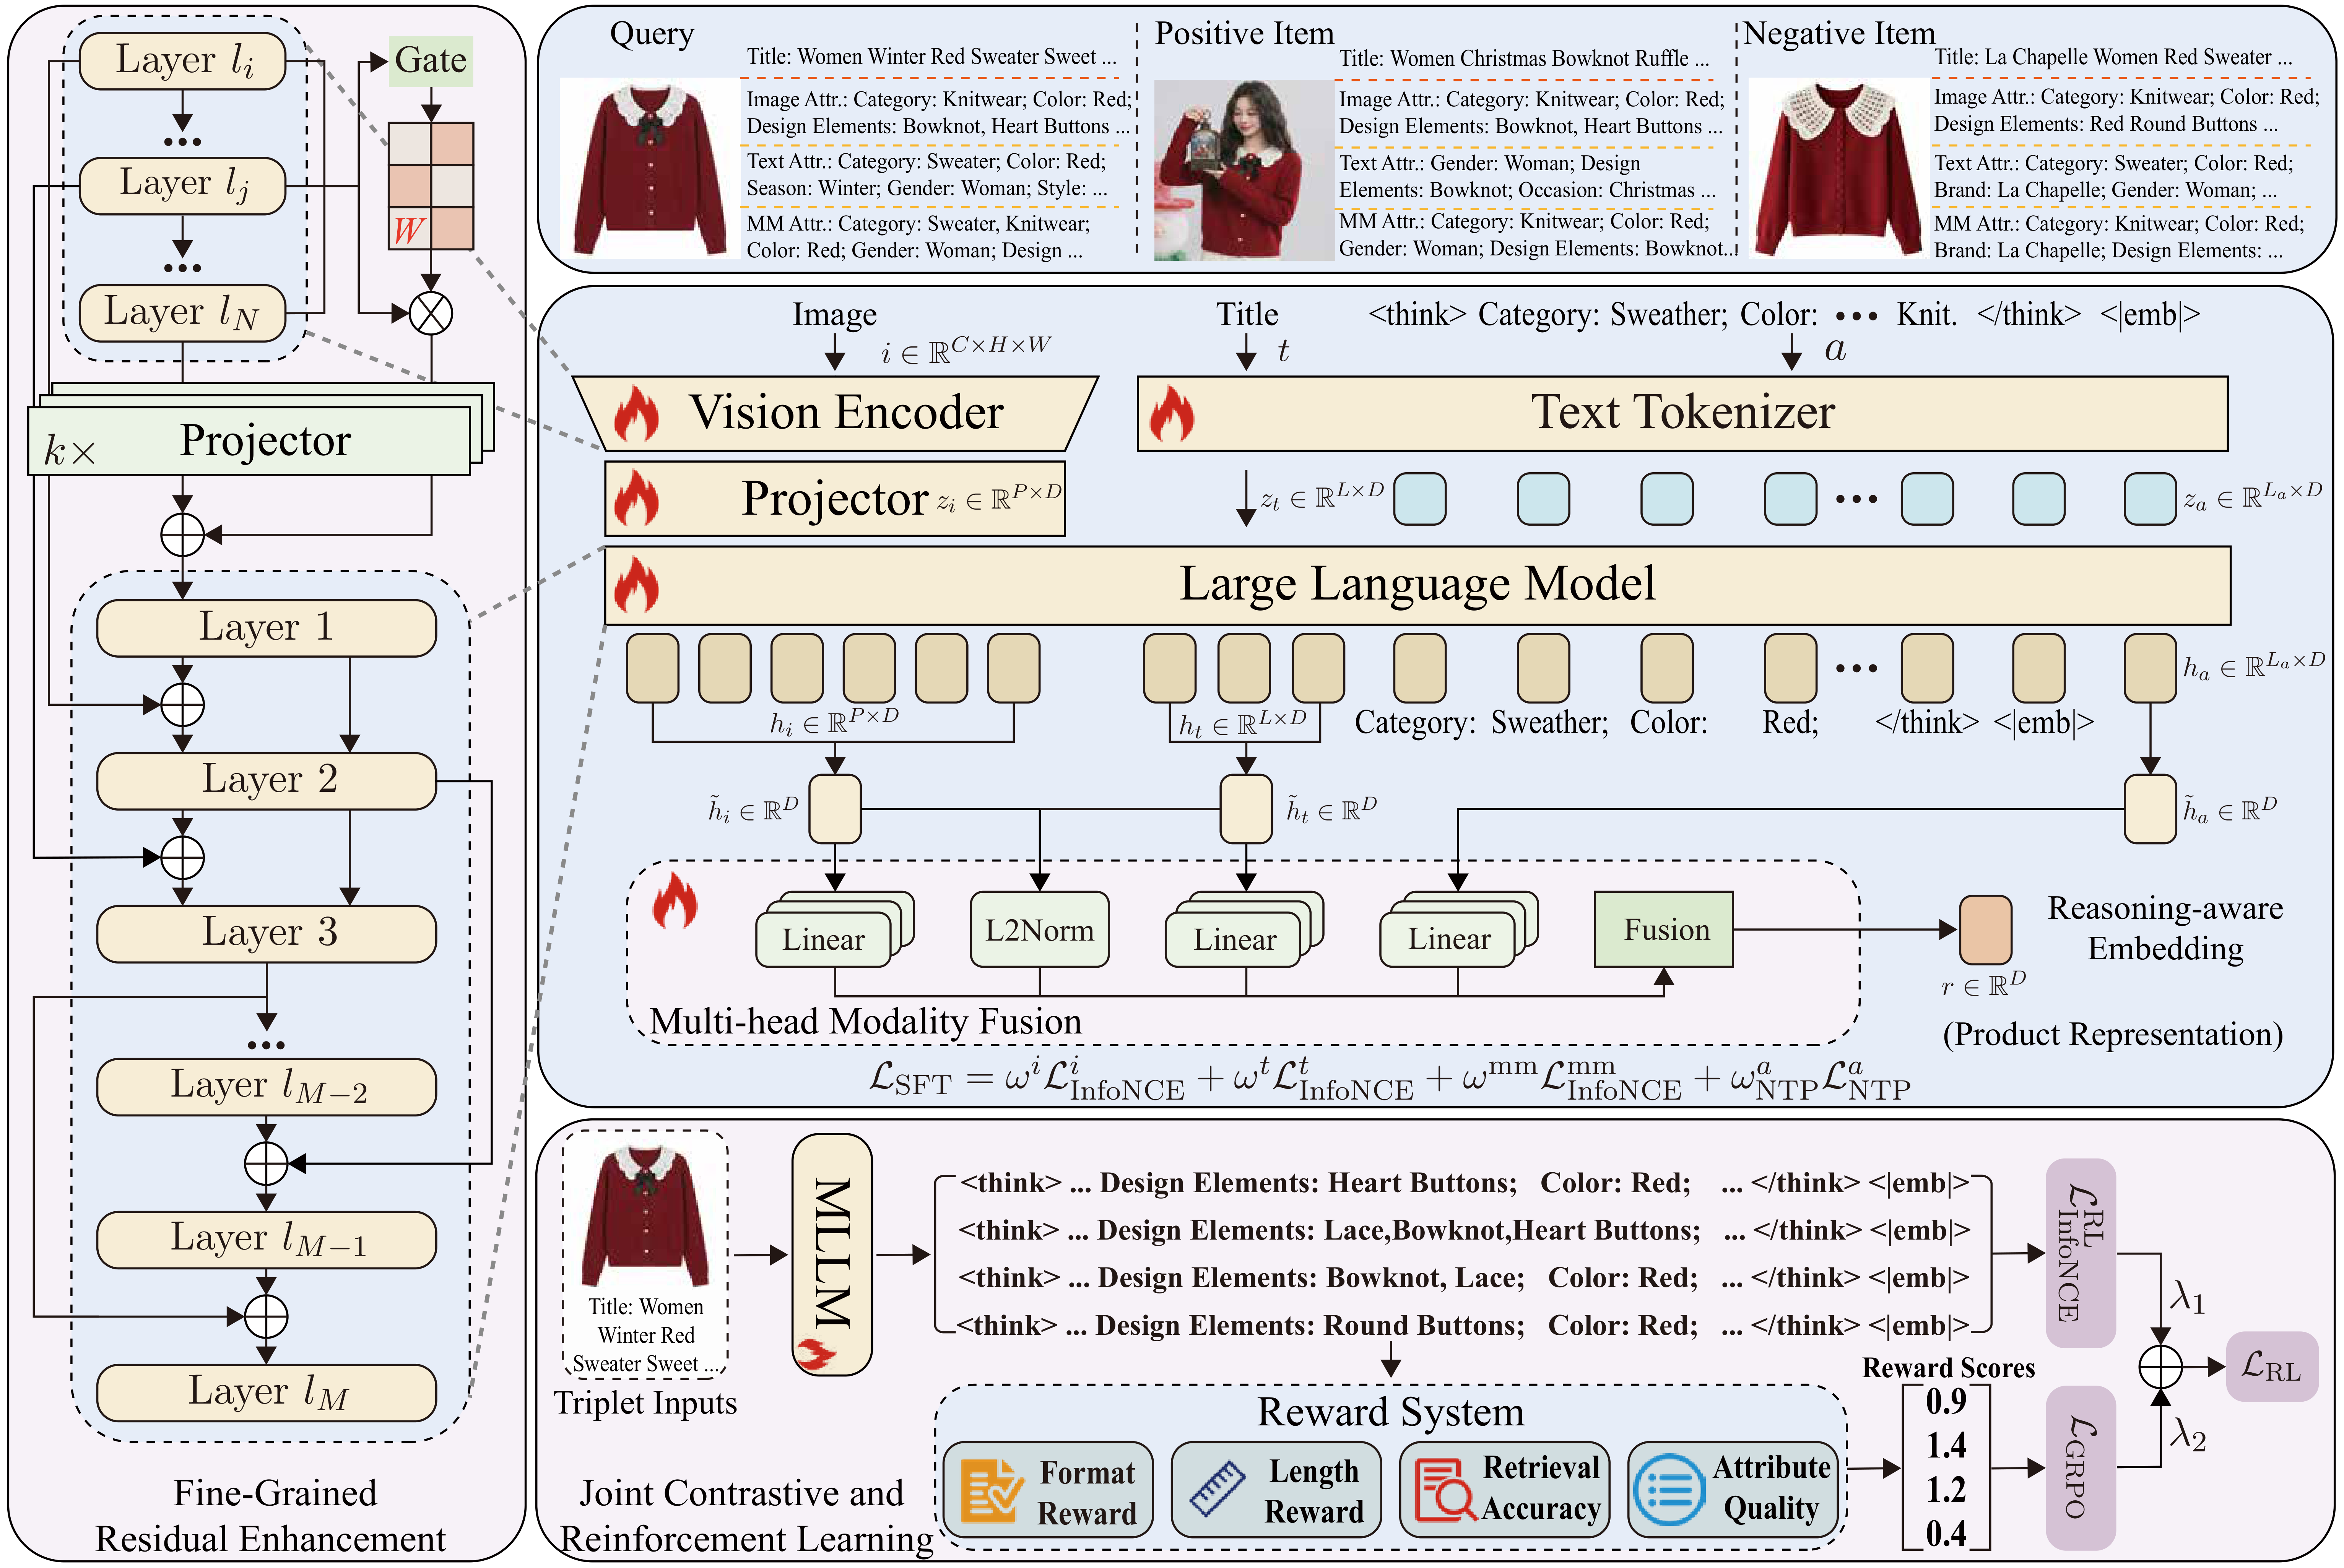Screen dimensions: 2344x1568
Task: Select the Layer l_M block
Action: tap(266, 1392)
